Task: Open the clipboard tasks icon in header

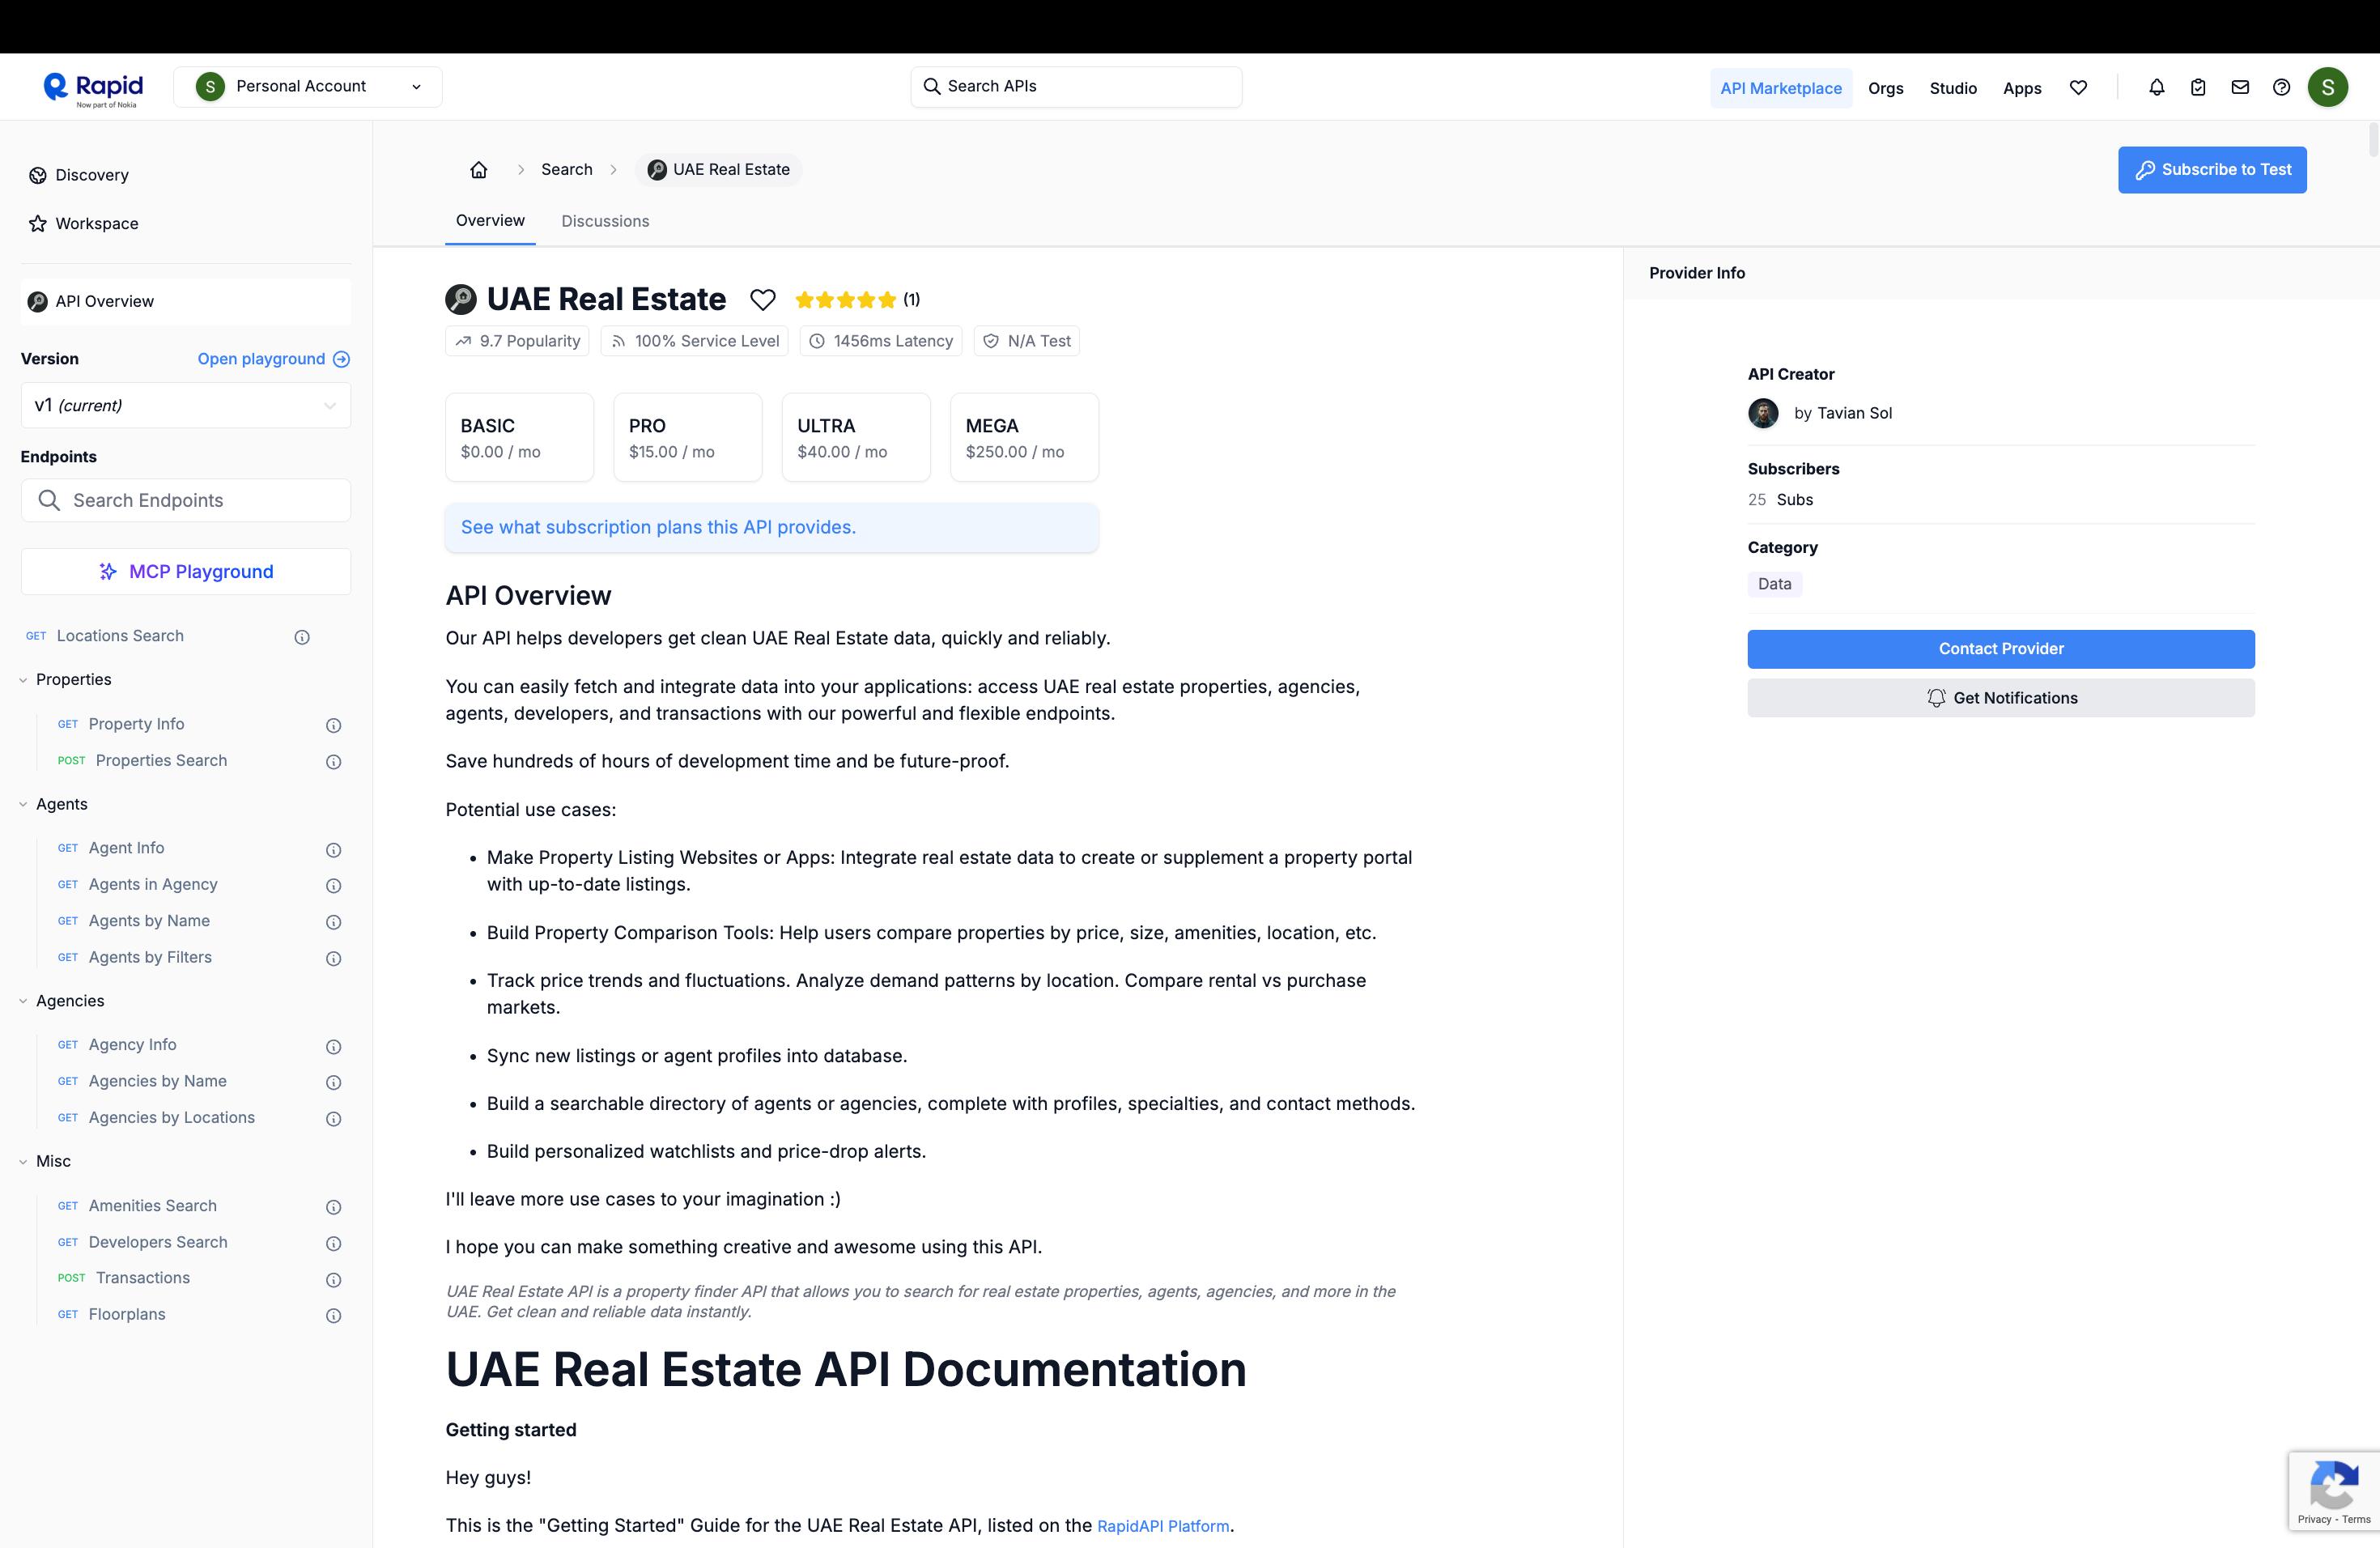Action: click(x=2198, y=88)
